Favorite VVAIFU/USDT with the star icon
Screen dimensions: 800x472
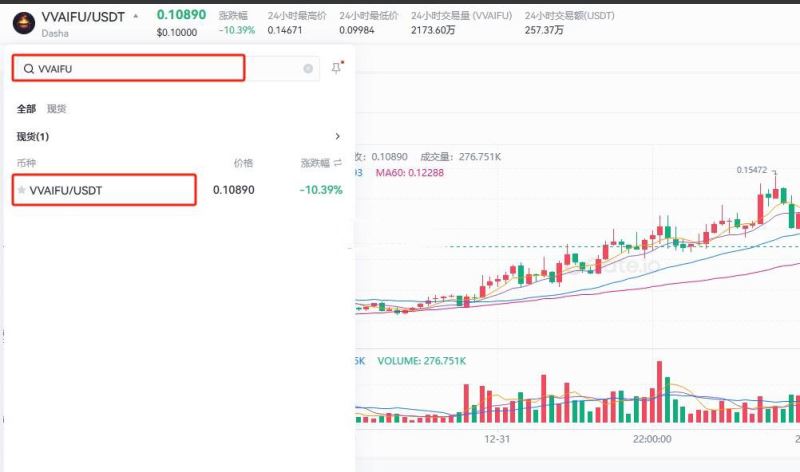[x=22, y=190]
